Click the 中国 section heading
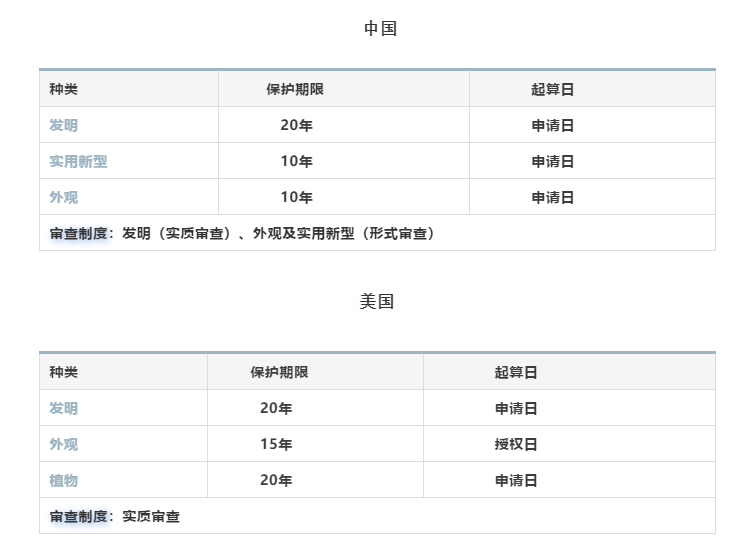The image size is (738, 559). (x=380, y=29)
